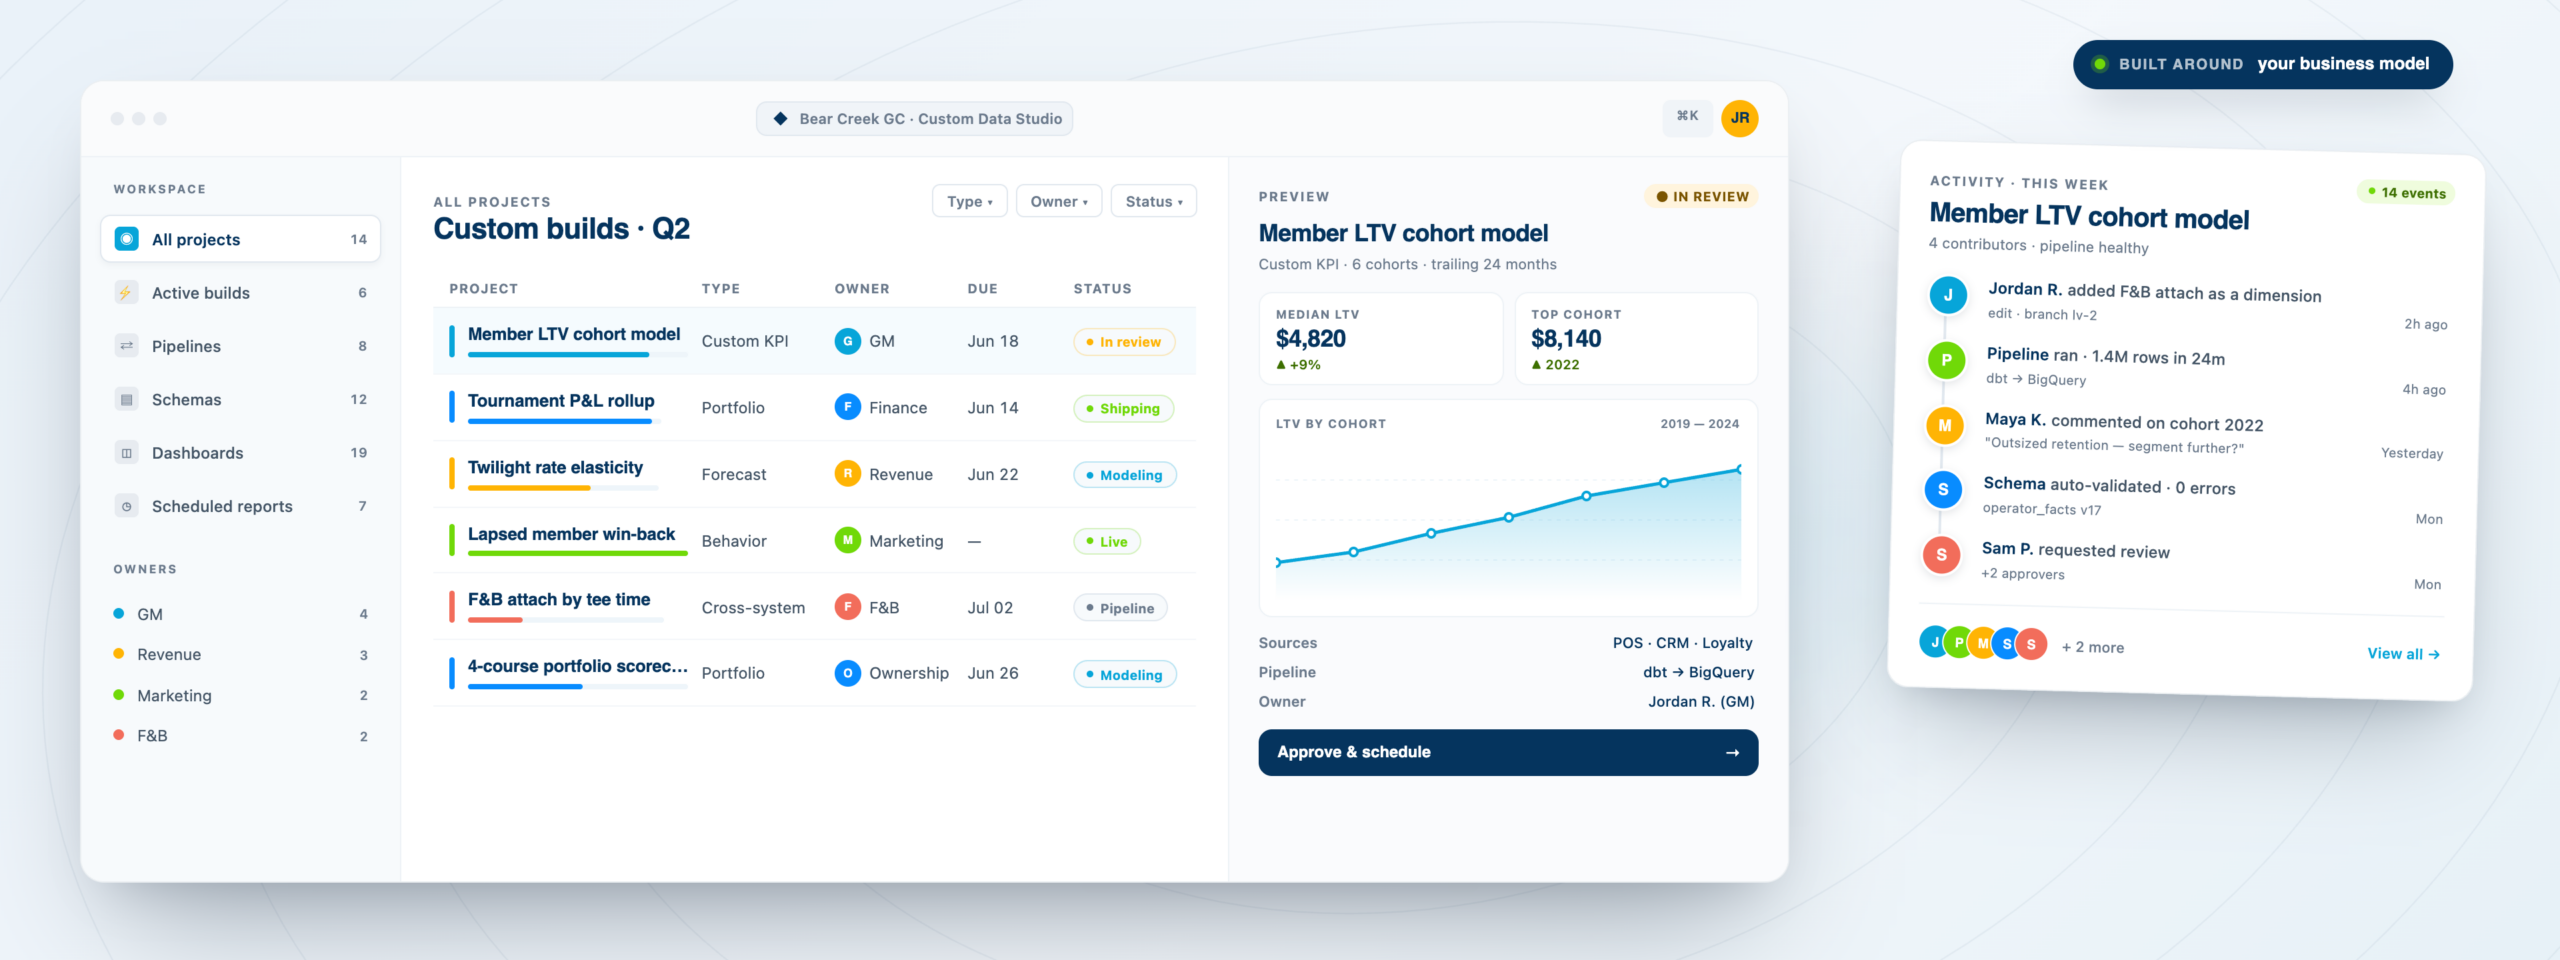Screen dimensions: 2560x960
Task: Click the Schema auto-validated avatar
Action: tap(1943, 489)
